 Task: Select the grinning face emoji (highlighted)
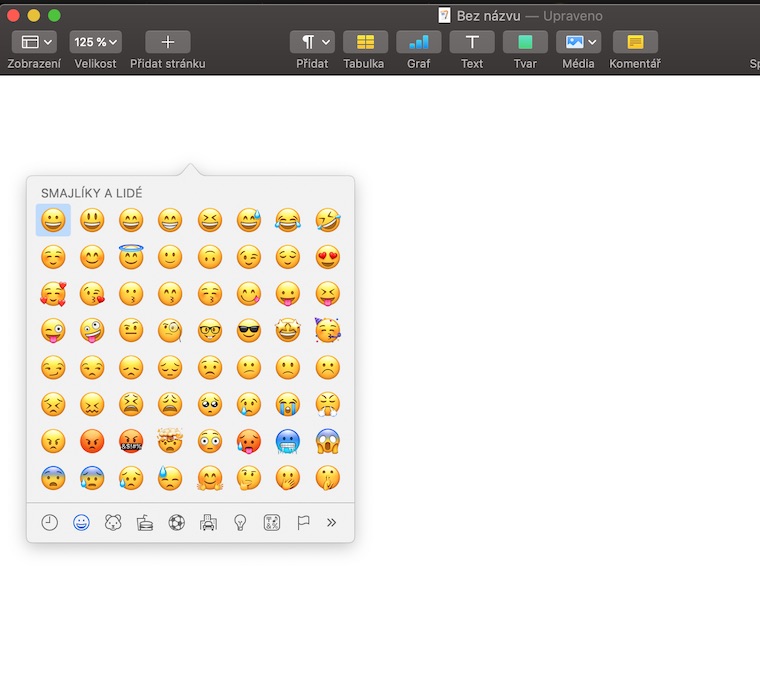(x=53, y=220)
